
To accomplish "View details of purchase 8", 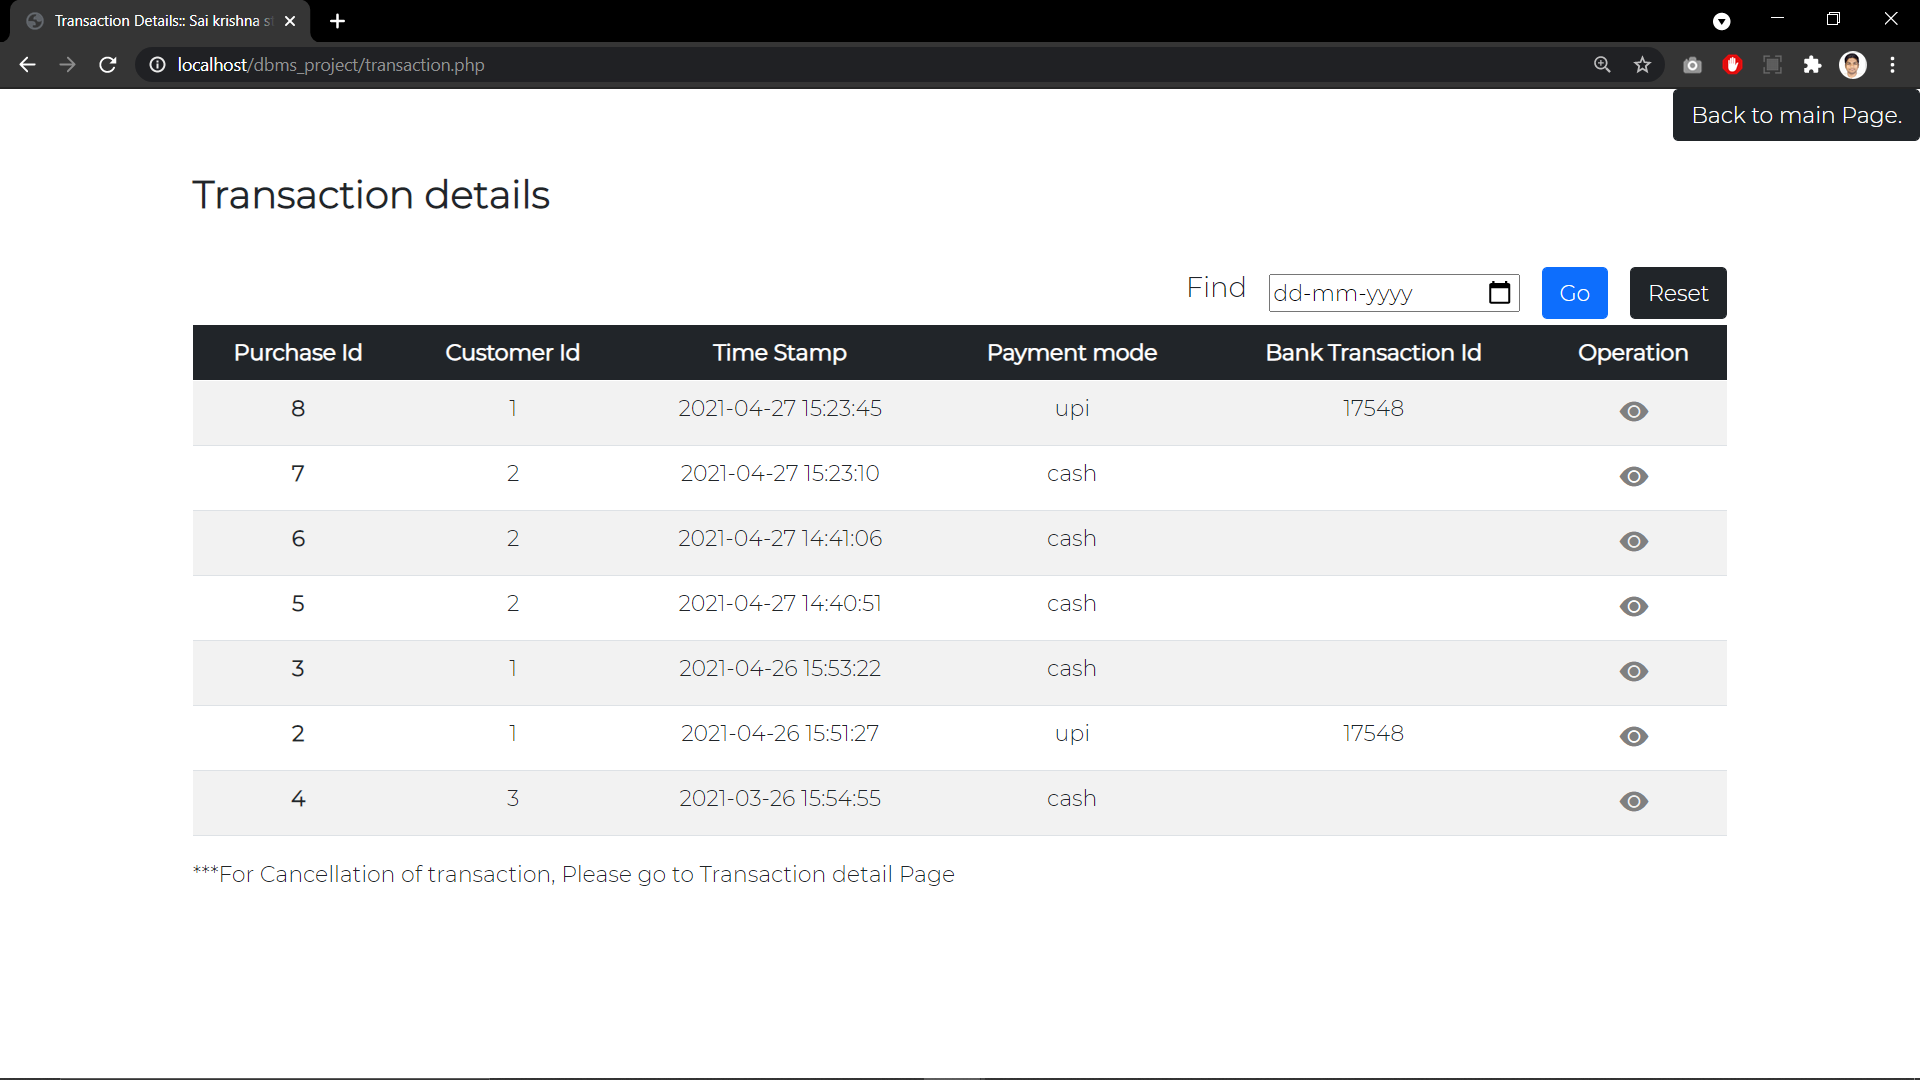I will point(1633,411).
